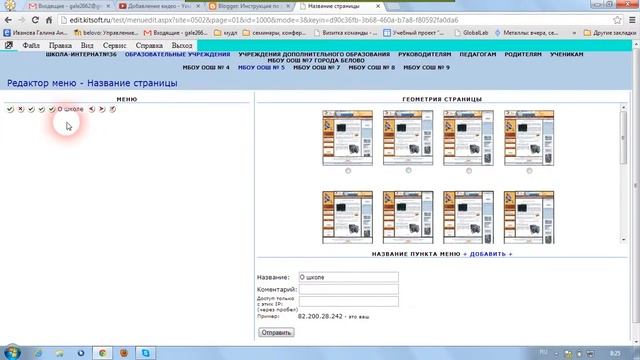Select the radio under the first top-row layout
Viewport: 640px width, 360px height.
[x=348, y=171]
